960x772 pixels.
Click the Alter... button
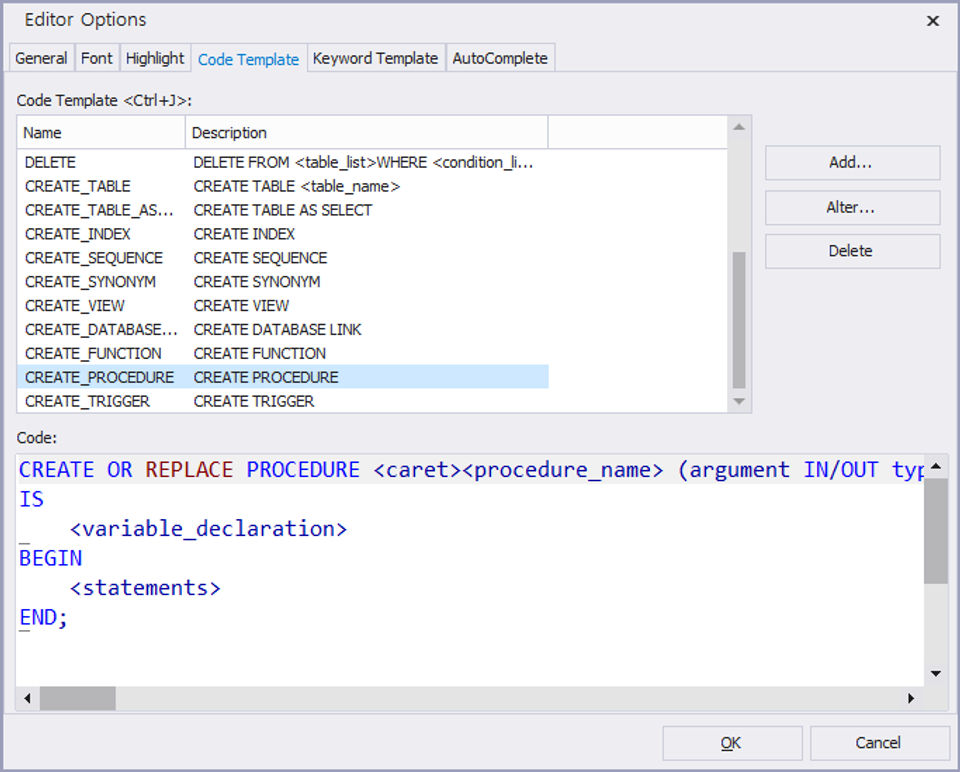point(852,208)
